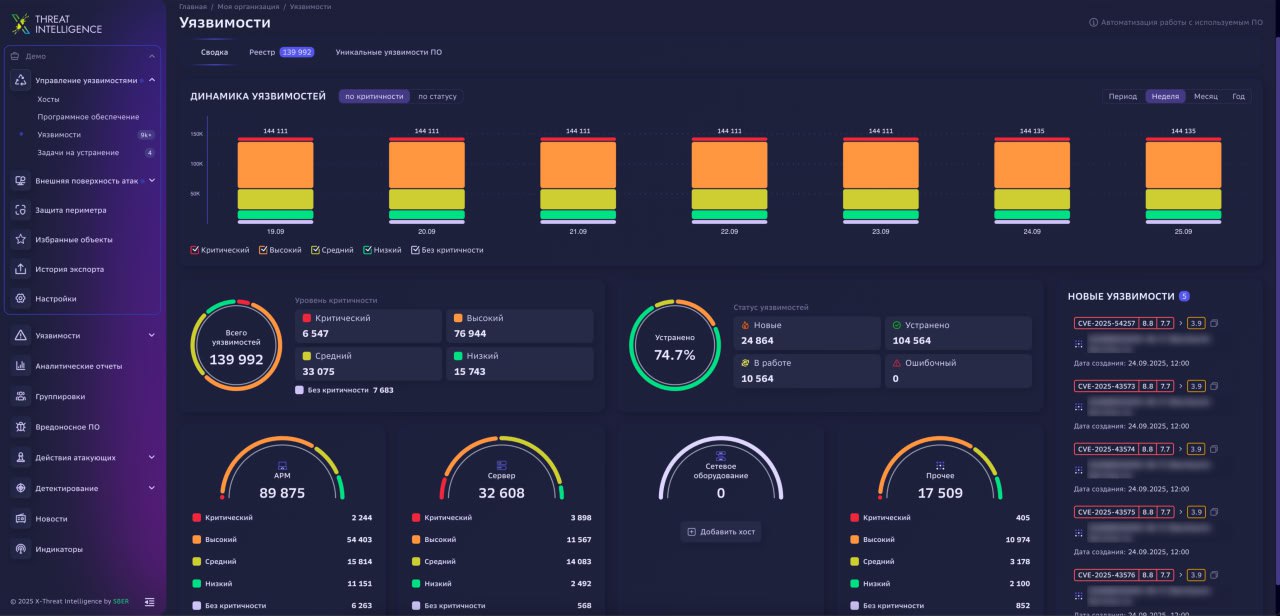Open Уникальные уязвимости ПО tab
This screenshot has width=1280, height=616.
[x=388, y=52]
